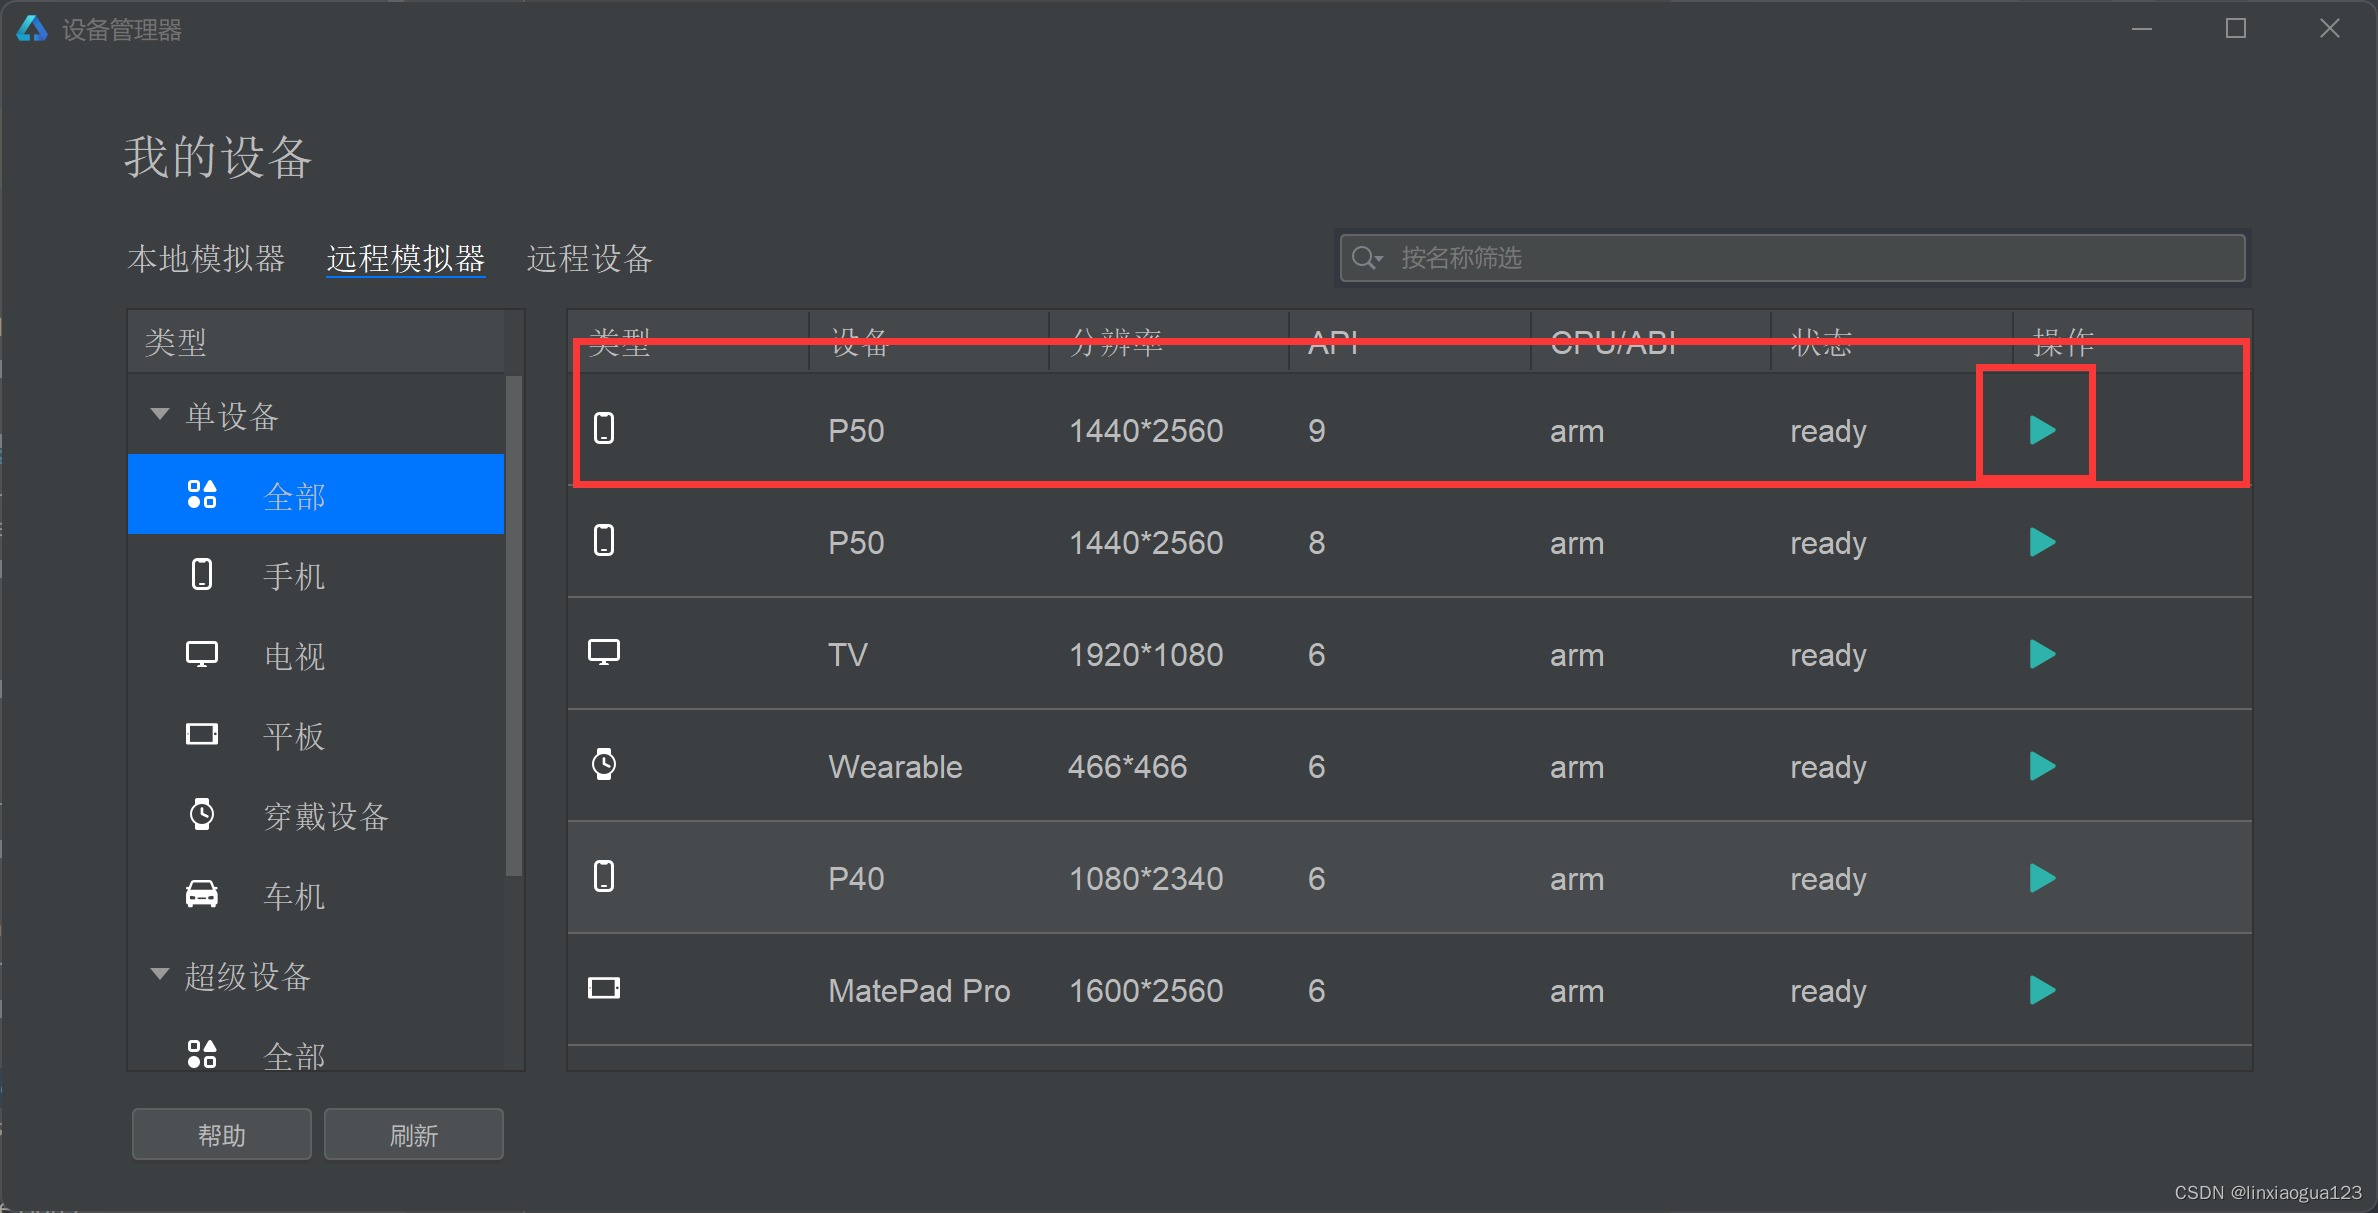2378x1213 pixels.
Task: Launch the P50 API 8 emulator
Action: 2042,543
